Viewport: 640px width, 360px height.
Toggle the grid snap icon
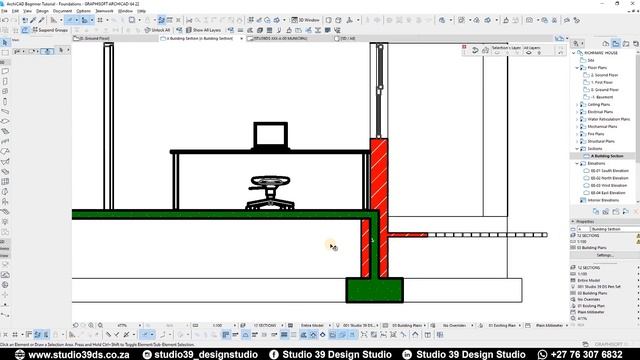100,20
